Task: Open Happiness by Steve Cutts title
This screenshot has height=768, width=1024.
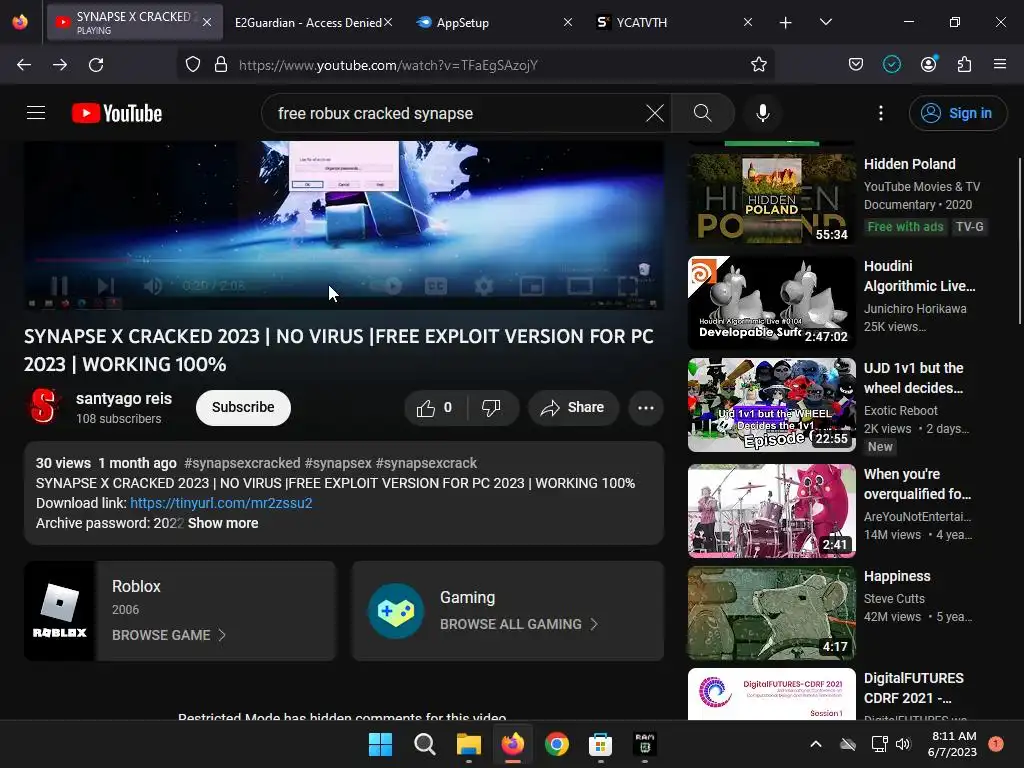Action: pos(897,576)
